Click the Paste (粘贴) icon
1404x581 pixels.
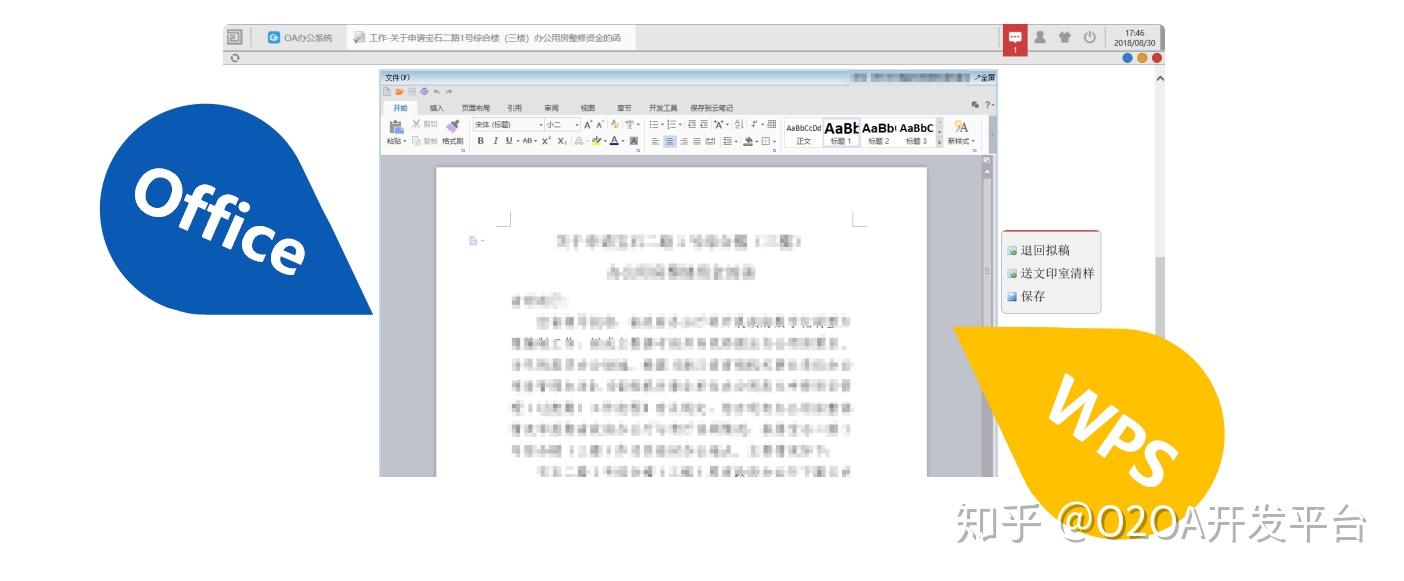point(396,127)
